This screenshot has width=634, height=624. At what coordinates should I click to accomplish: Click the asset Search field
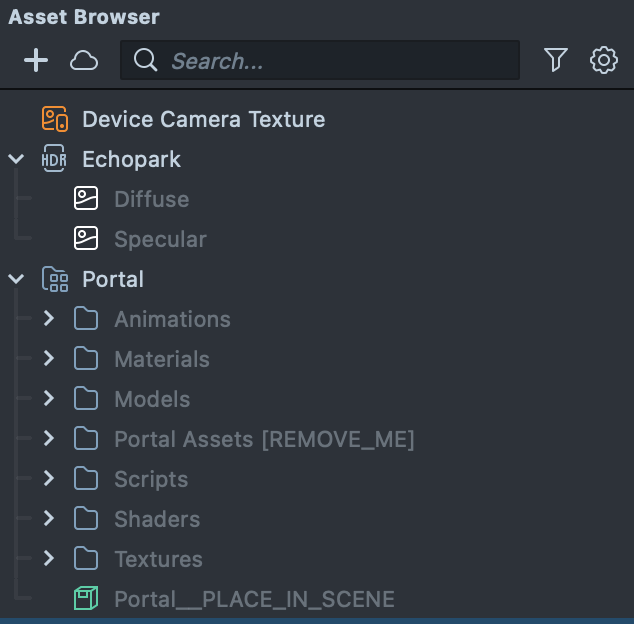point(330,61)
